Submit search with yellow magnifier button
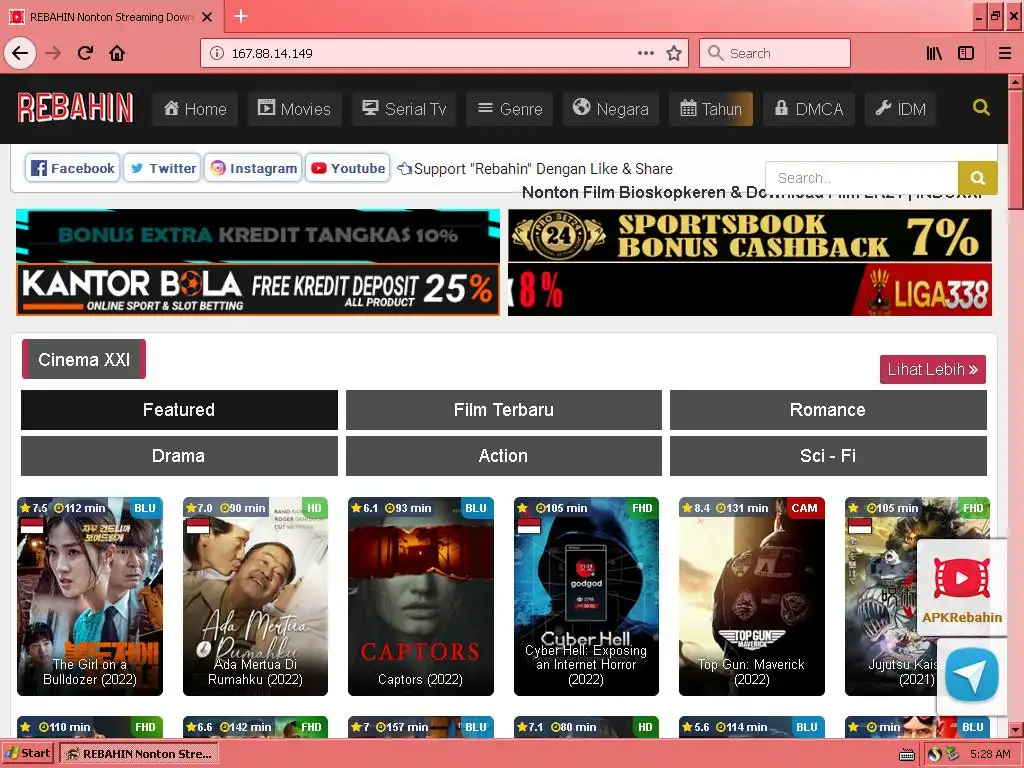The width and height of the screenshot is (1024, 768). coord(978,178)
